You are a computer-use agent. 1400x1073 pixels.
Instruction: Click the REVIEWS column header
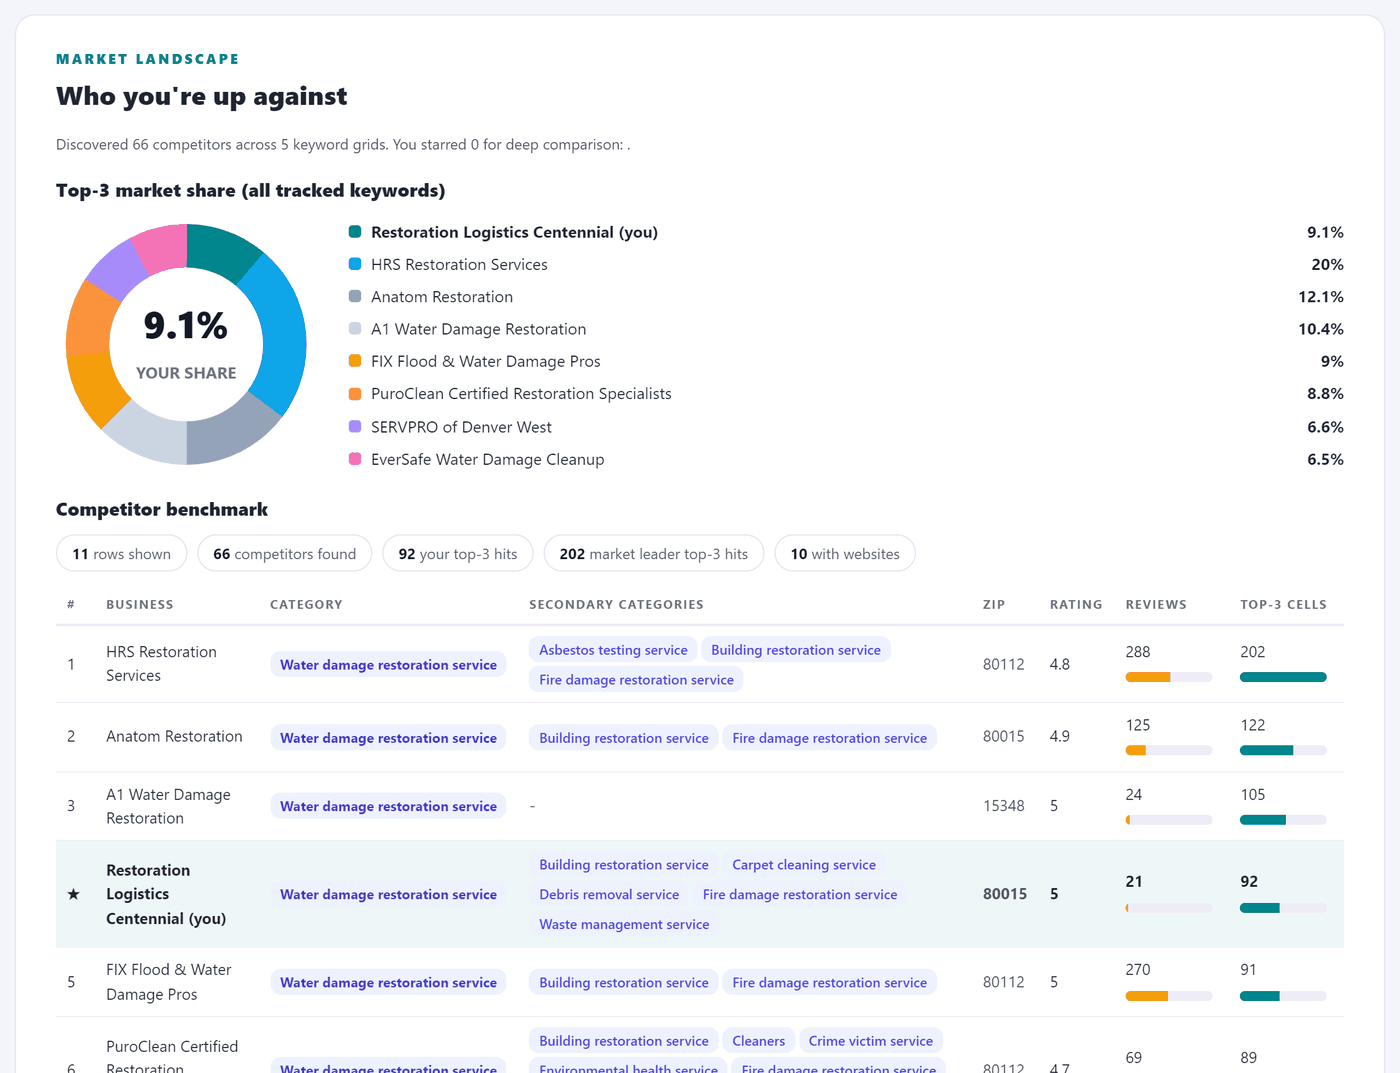[x=1156, y=604]
